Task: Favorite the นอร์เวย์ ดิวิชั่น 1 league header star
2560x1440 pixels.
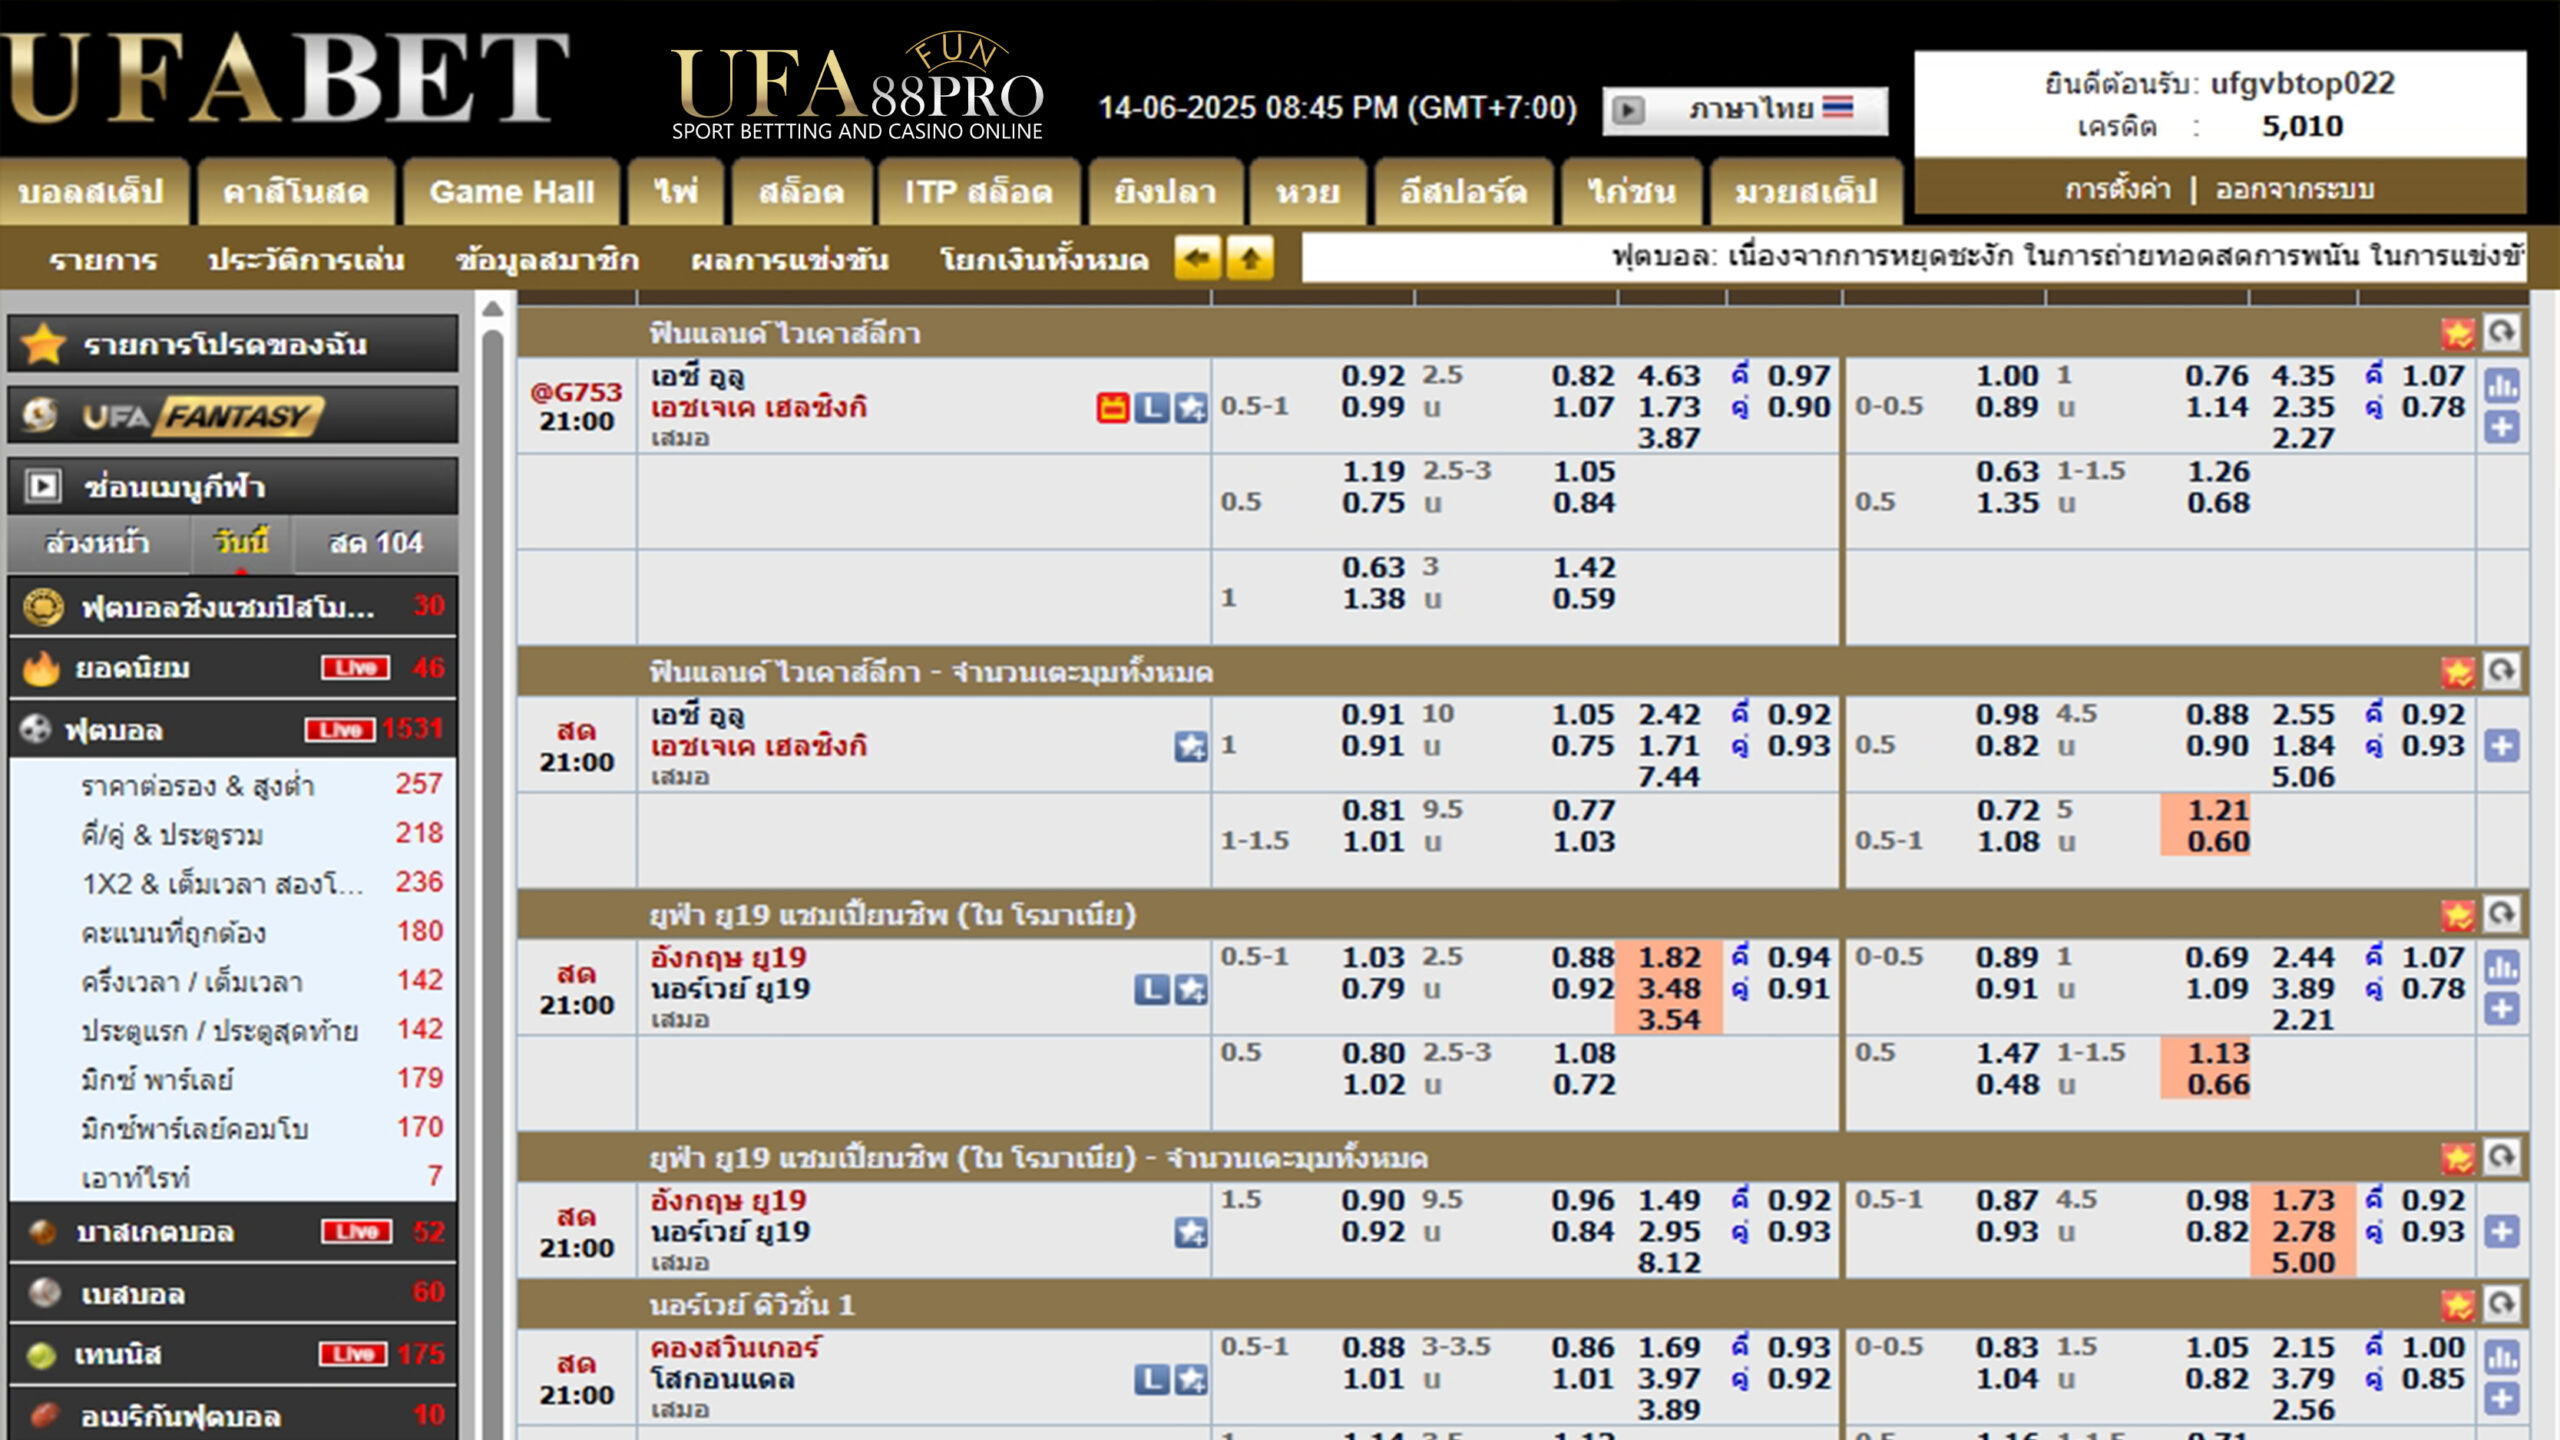Action: point(2458,1304)
